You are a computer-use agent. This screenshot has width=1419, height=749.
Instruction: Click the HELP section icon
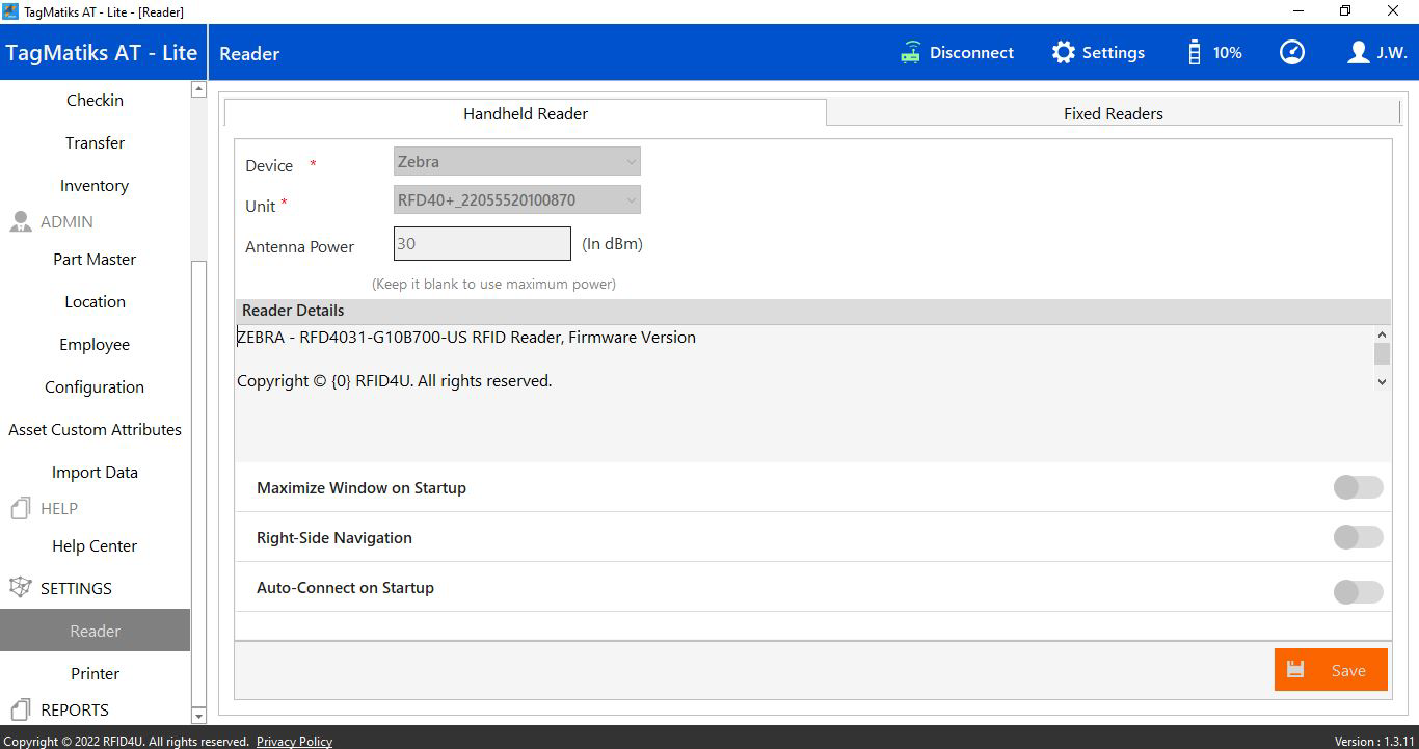(20, 509)
